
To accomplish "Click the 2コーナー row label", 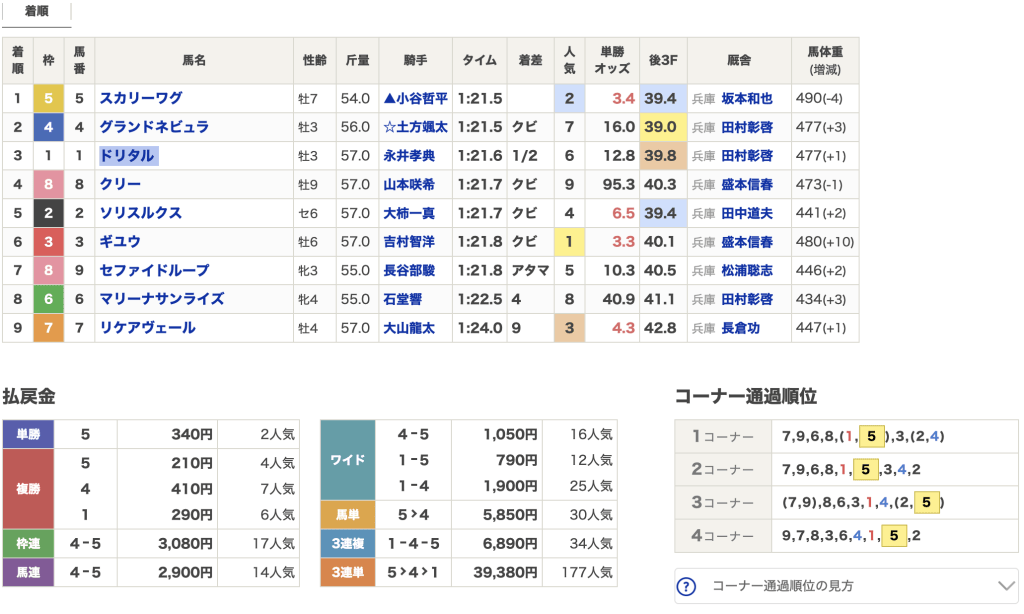I will click(723, 470).
